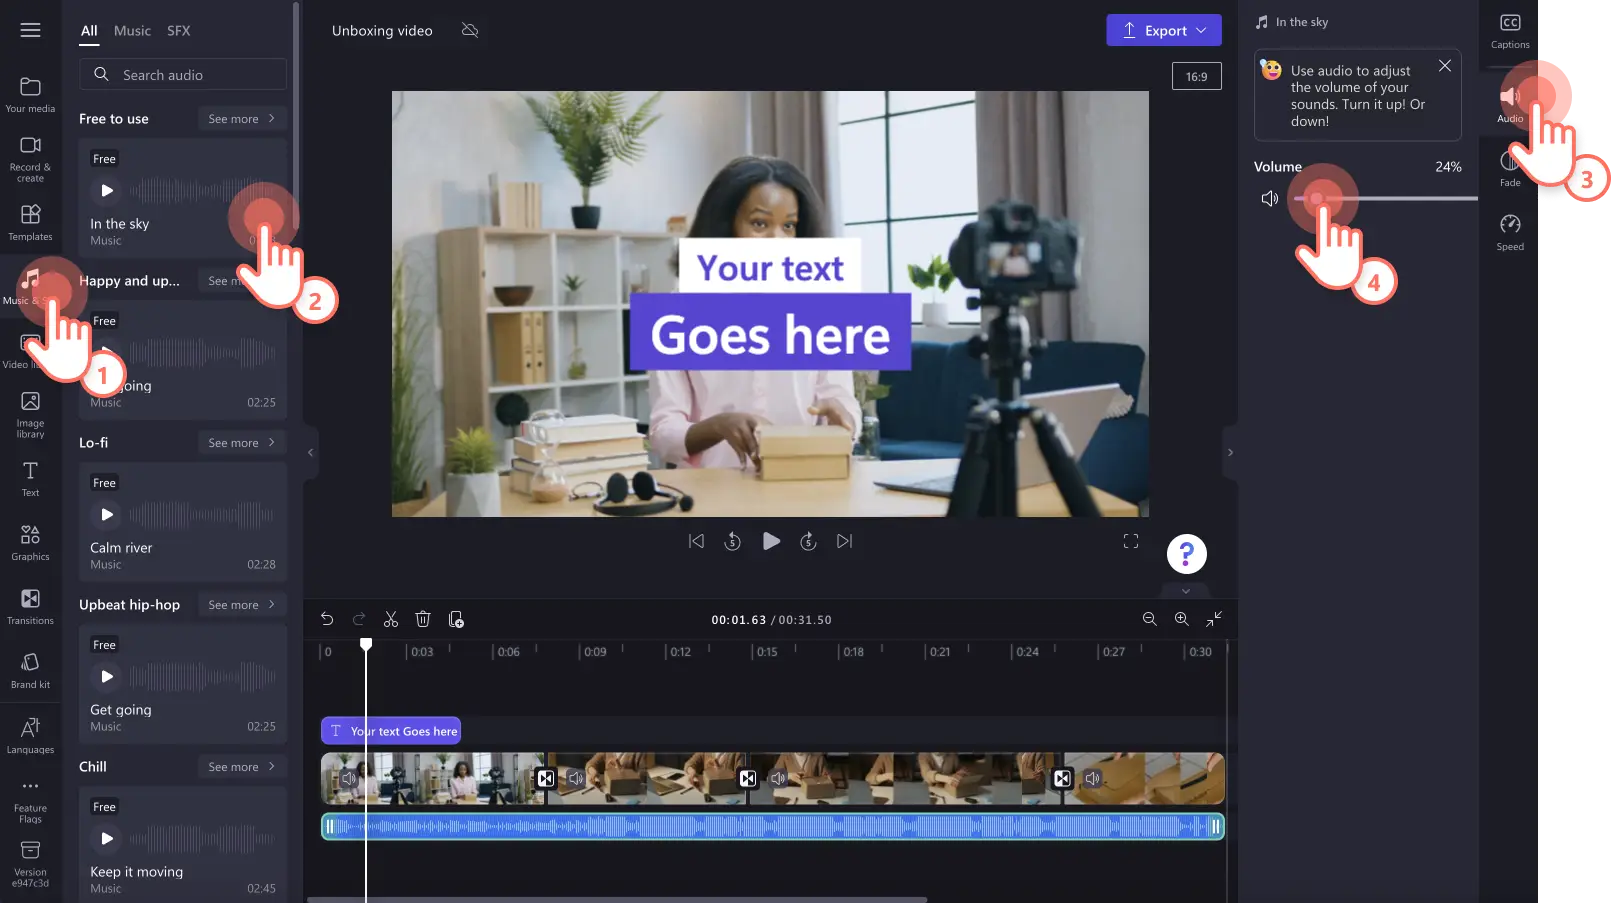The image size is (1611, 903).
Task: Open the Export dropdown
Action: (x=1164, y=30)
